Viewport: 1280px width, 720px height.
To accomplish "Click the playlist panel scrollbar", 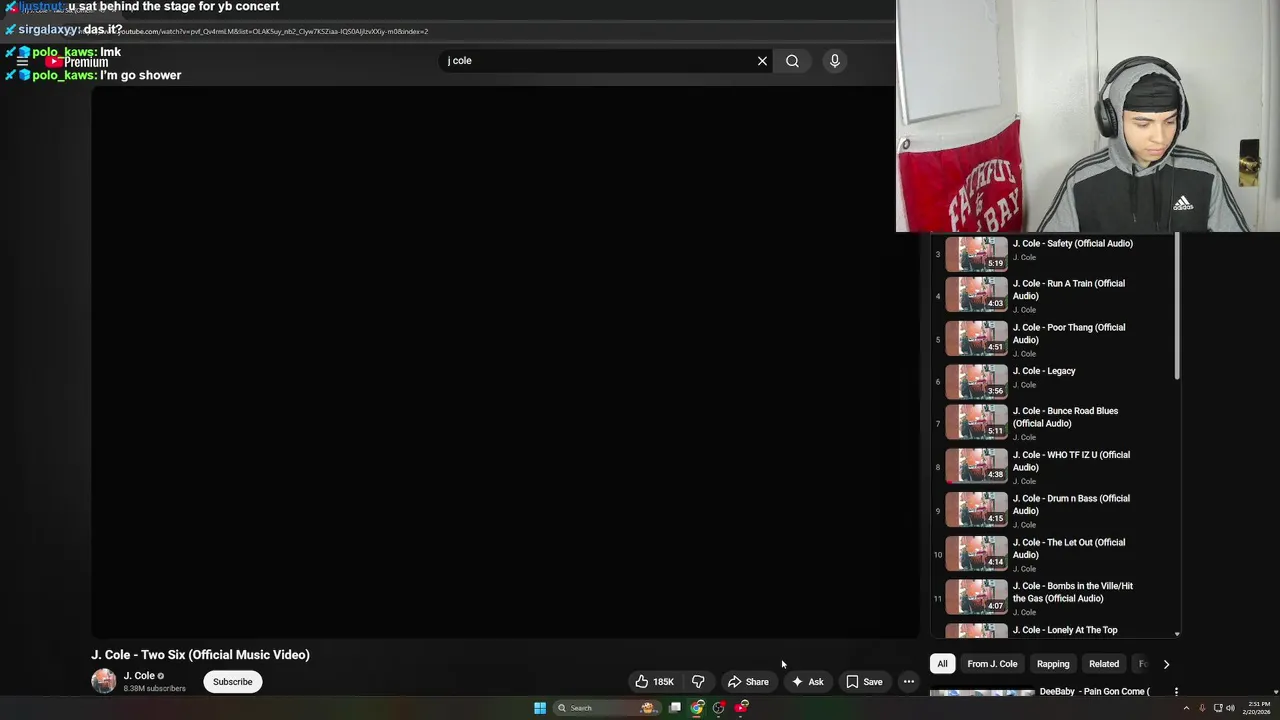I will [1177, 308].
